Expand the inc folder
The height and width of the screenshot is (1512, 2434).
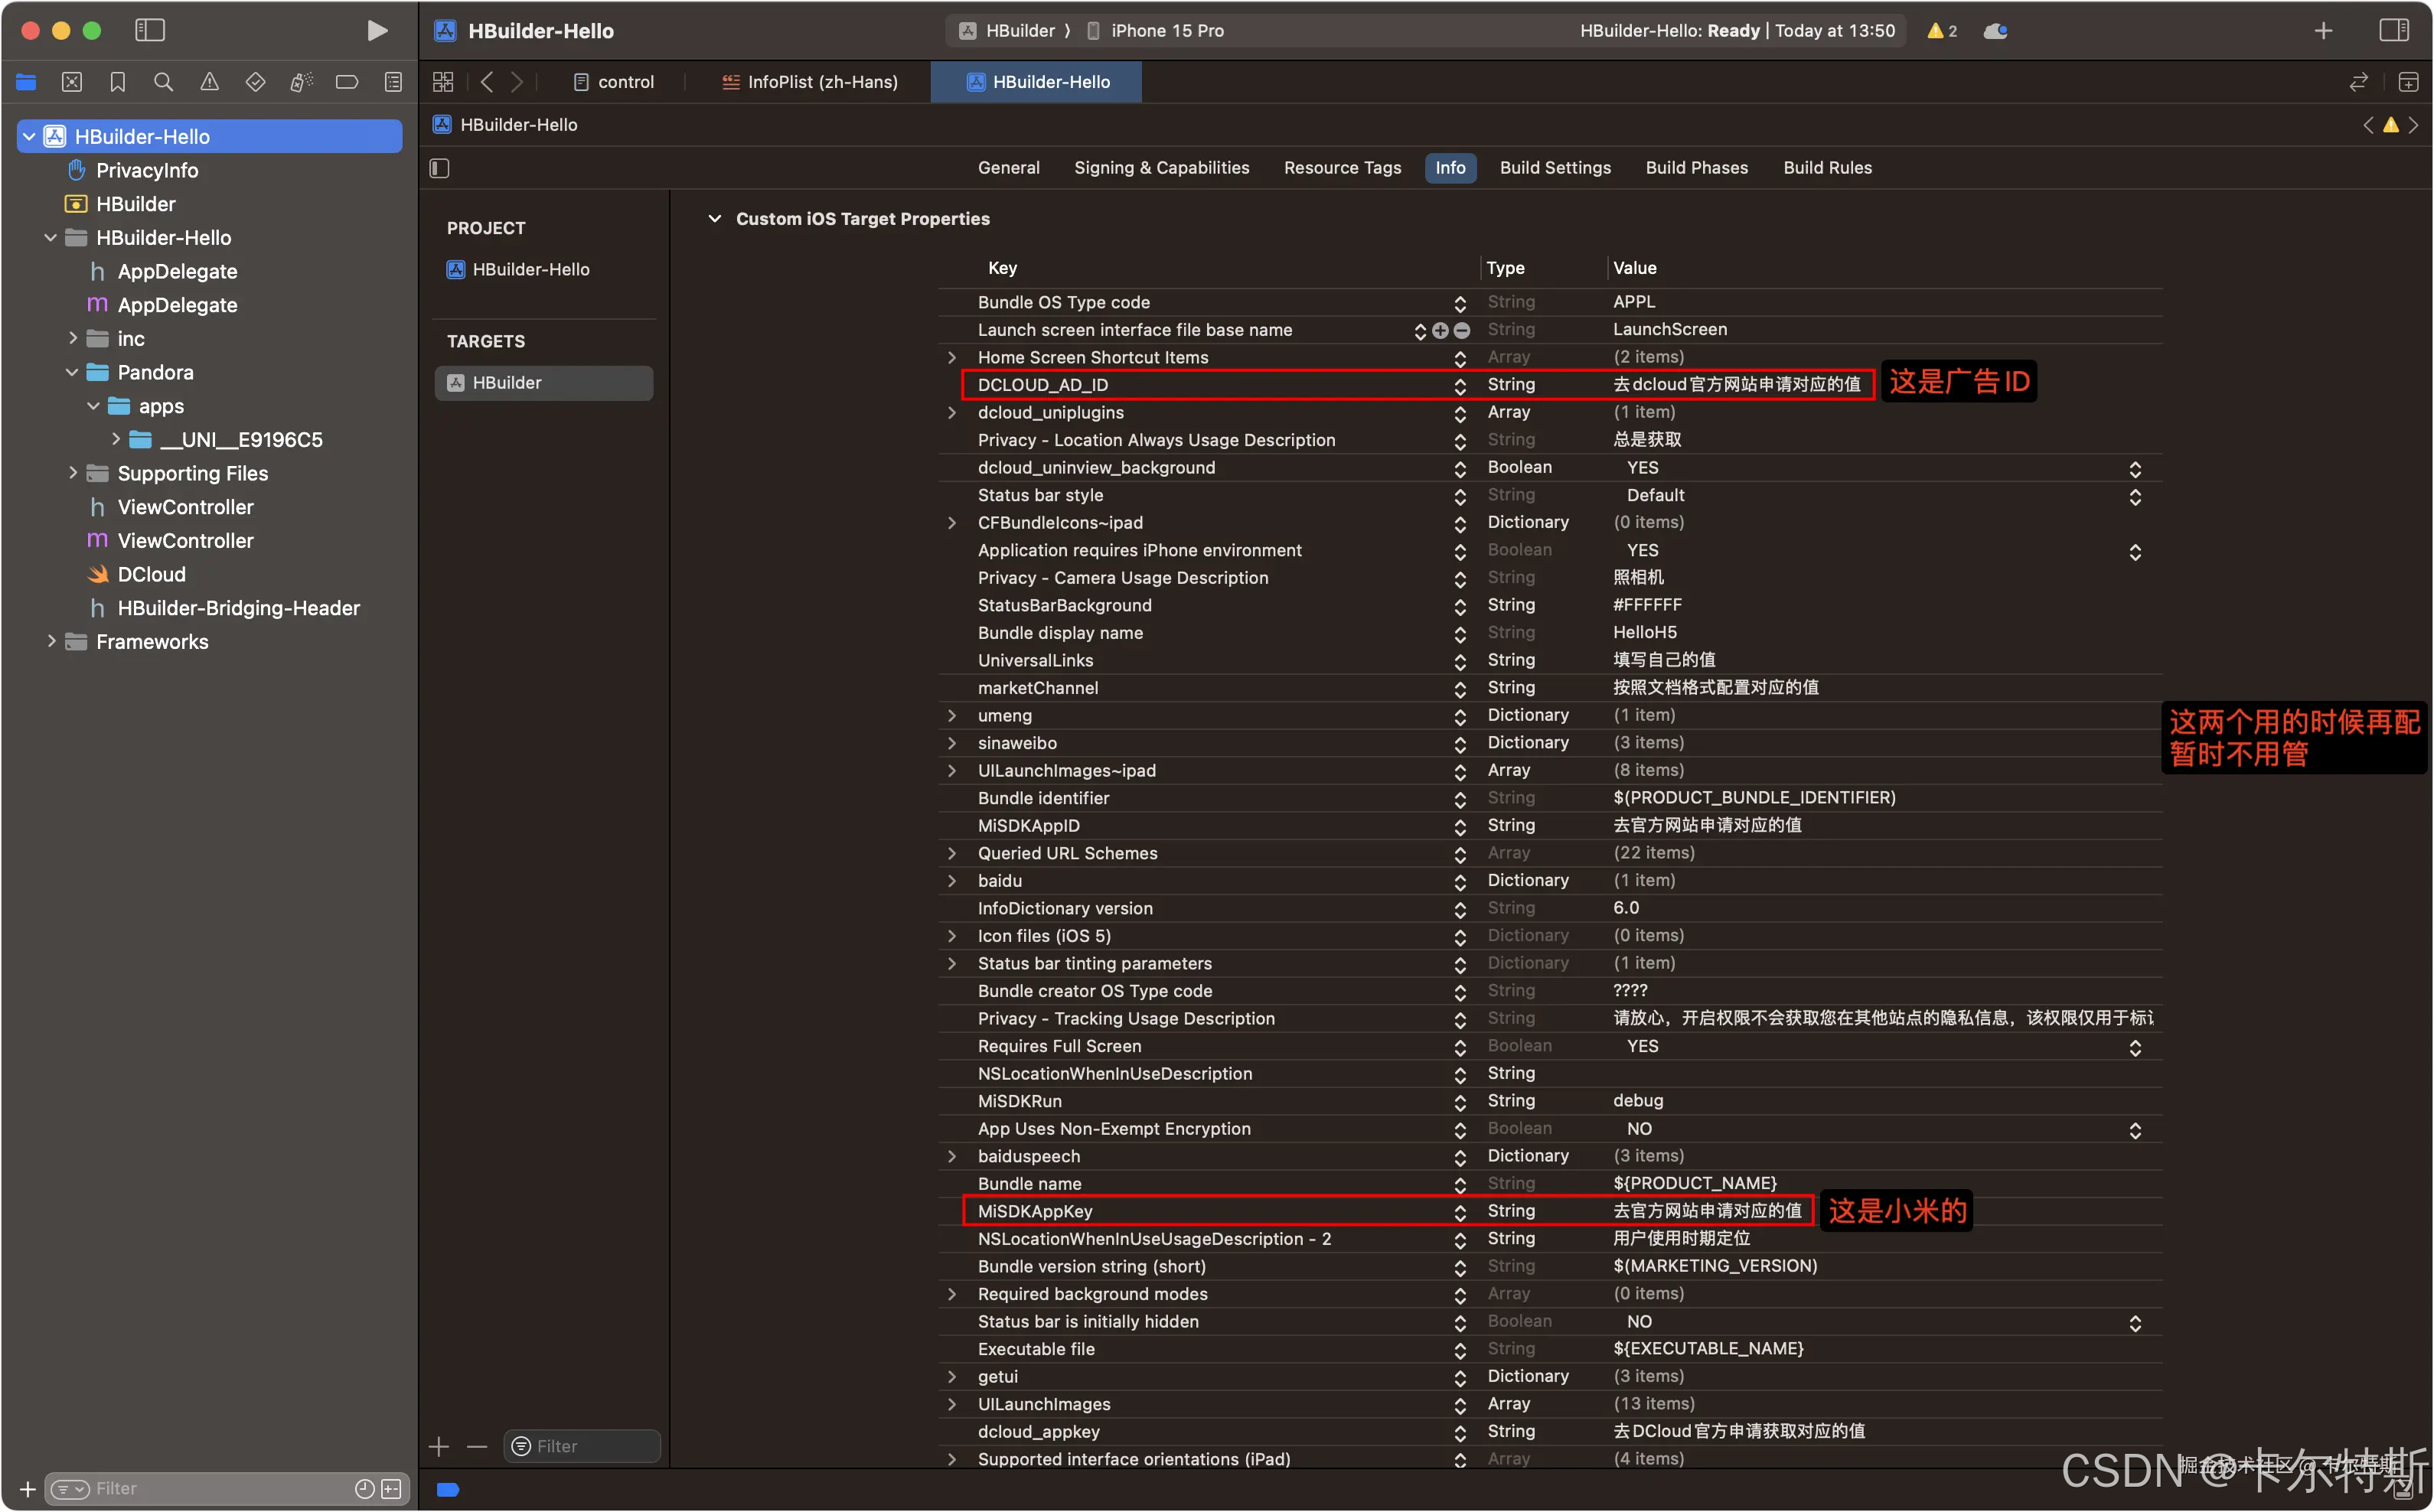tap(72, 338)
